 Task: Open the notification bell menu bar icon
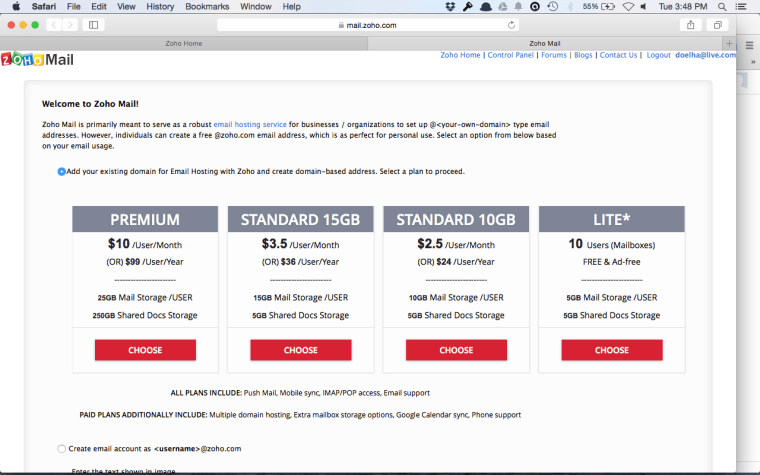click(518, 6)
